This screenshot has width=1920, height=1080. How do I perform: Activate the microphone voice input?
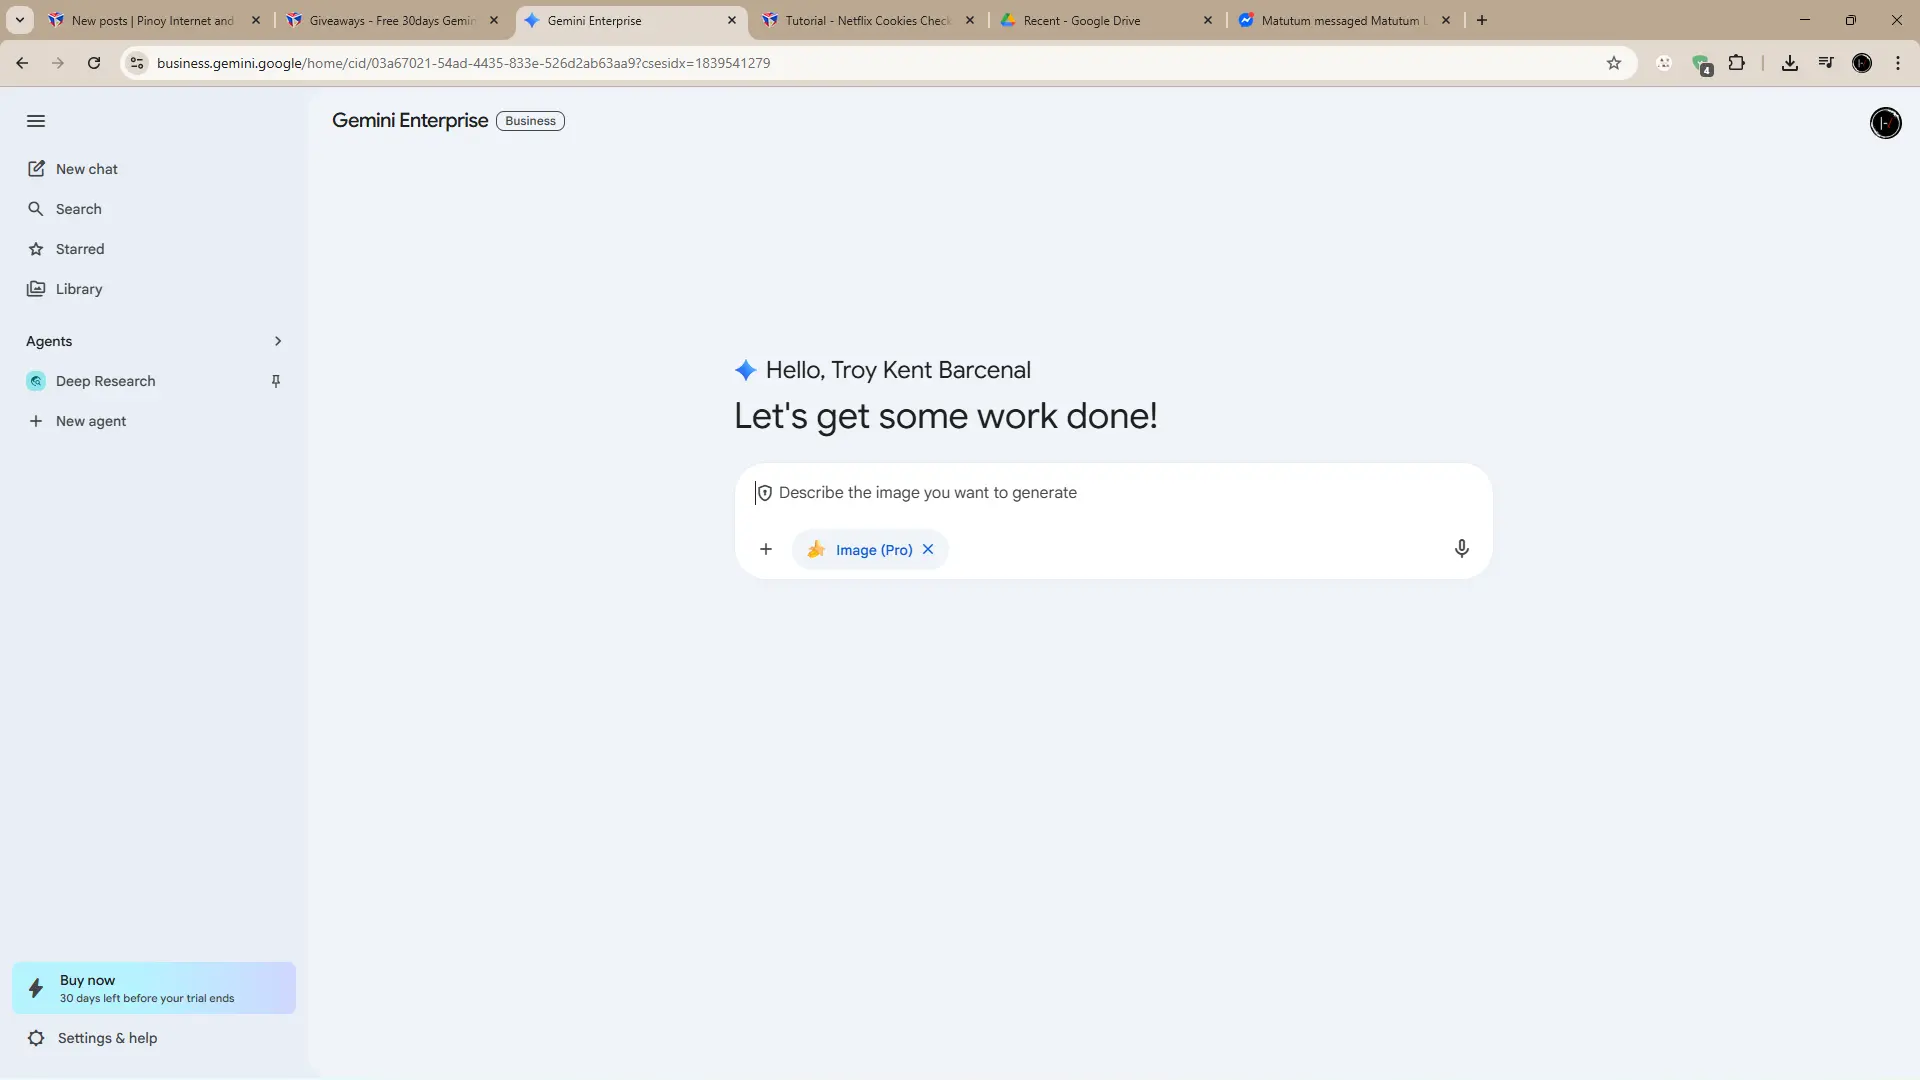(x=1461, y=549)
